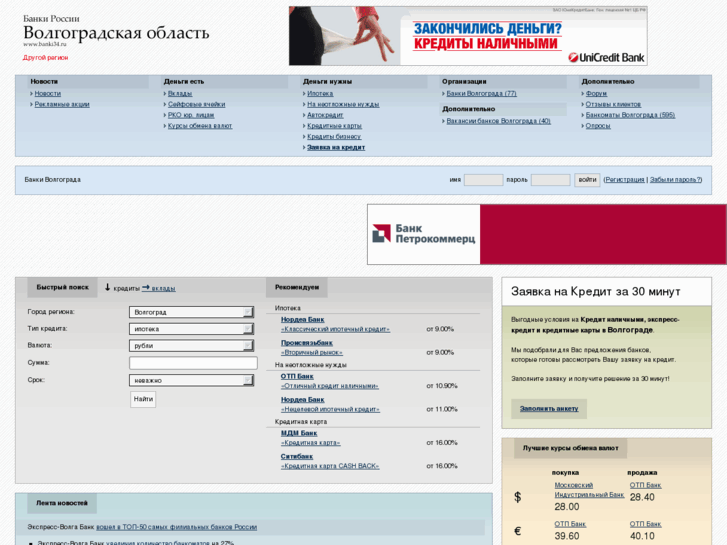Go to Вклады section
This screenshot has width=727, height=545.
pos(180,94)
